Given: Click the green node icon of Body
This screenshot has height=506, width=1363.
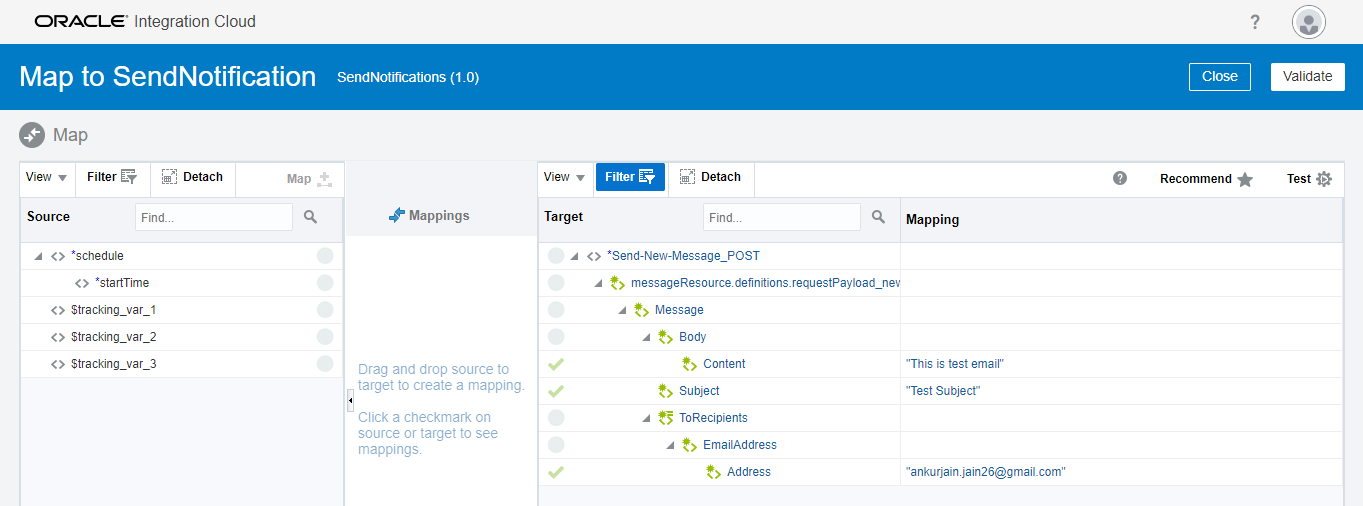Looking at the screenshot, I should tap(665, 337).
